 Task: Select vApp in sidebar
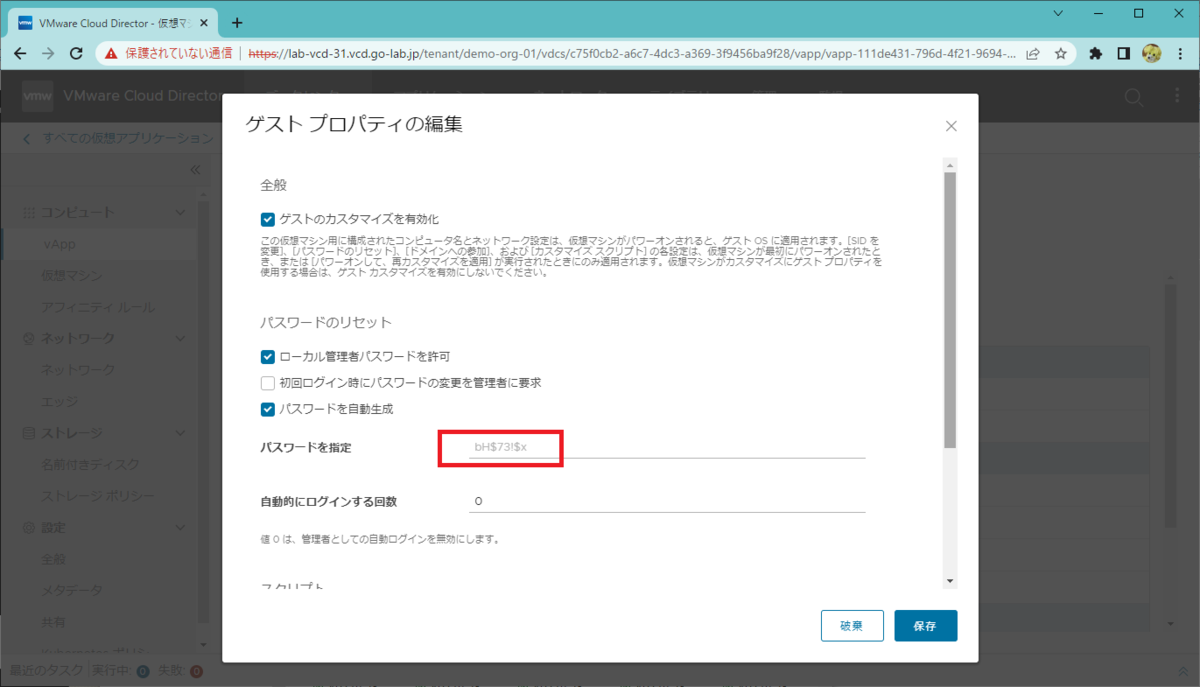pos(60,244)
